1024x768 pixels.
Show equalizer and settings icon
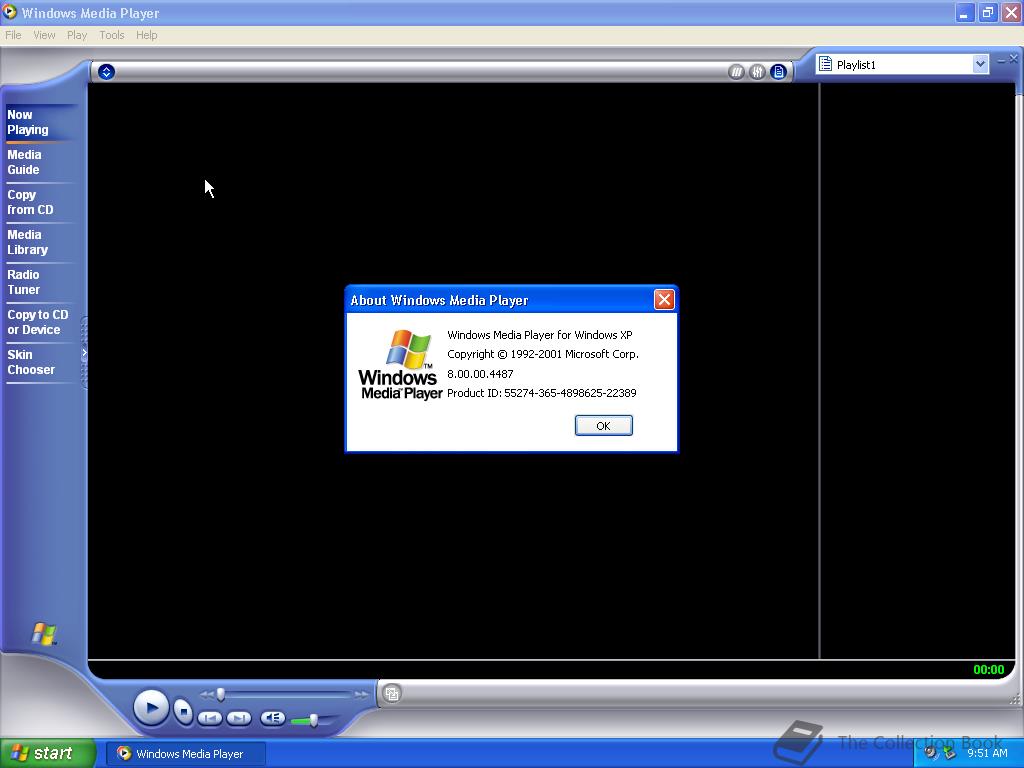[x=757, y=72]
